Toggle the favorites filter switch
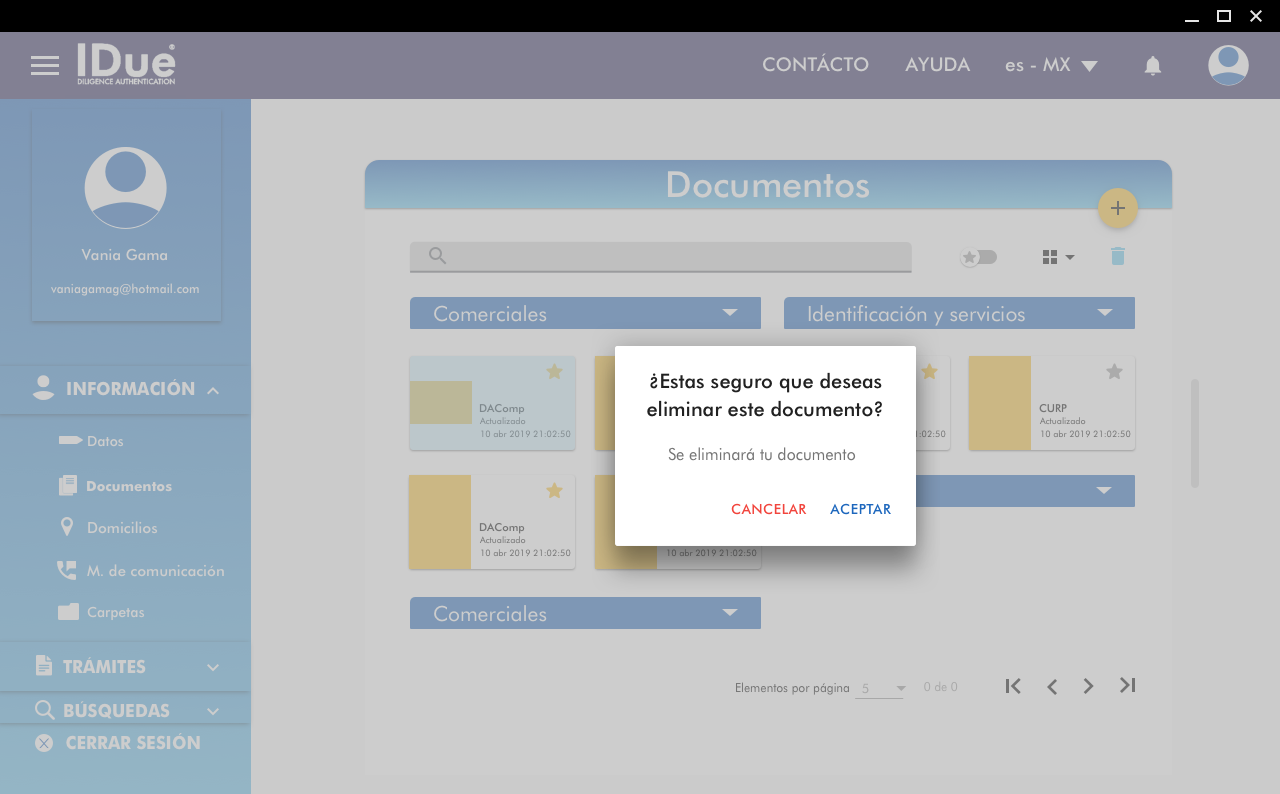This screenshot has width=1280, height=794. coord(978,257)
